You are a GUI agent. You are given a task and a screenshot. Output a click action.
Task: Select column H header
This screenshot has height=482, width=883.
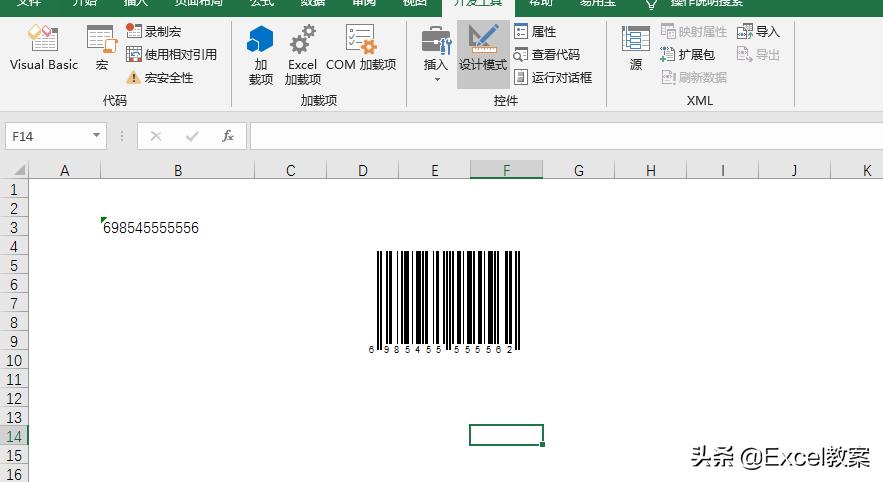pyautogui.click(x=651, y=170)
